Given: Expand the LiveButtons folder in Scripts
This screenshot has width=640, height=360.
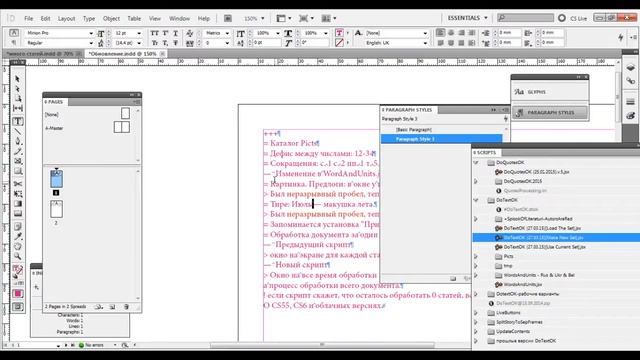Looking at the screenshot, I should [x=476, y=313].
